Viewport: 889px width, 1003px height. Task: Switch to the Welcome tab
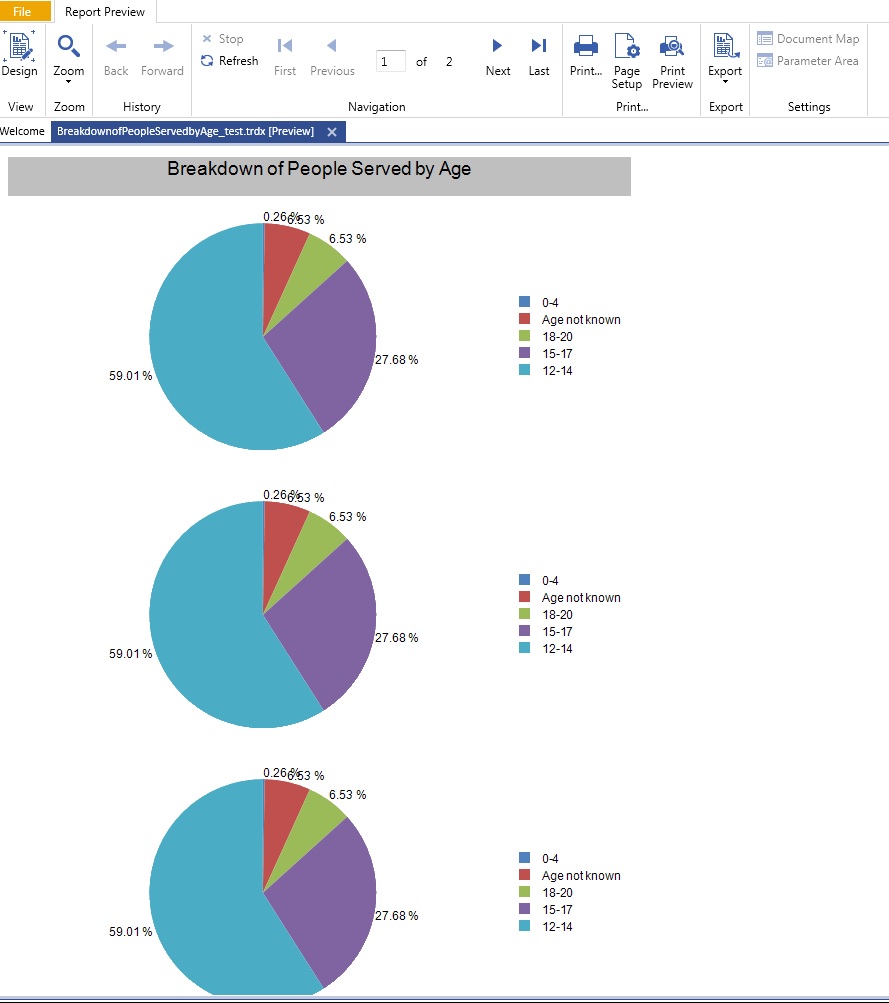[x=22, y=131]
